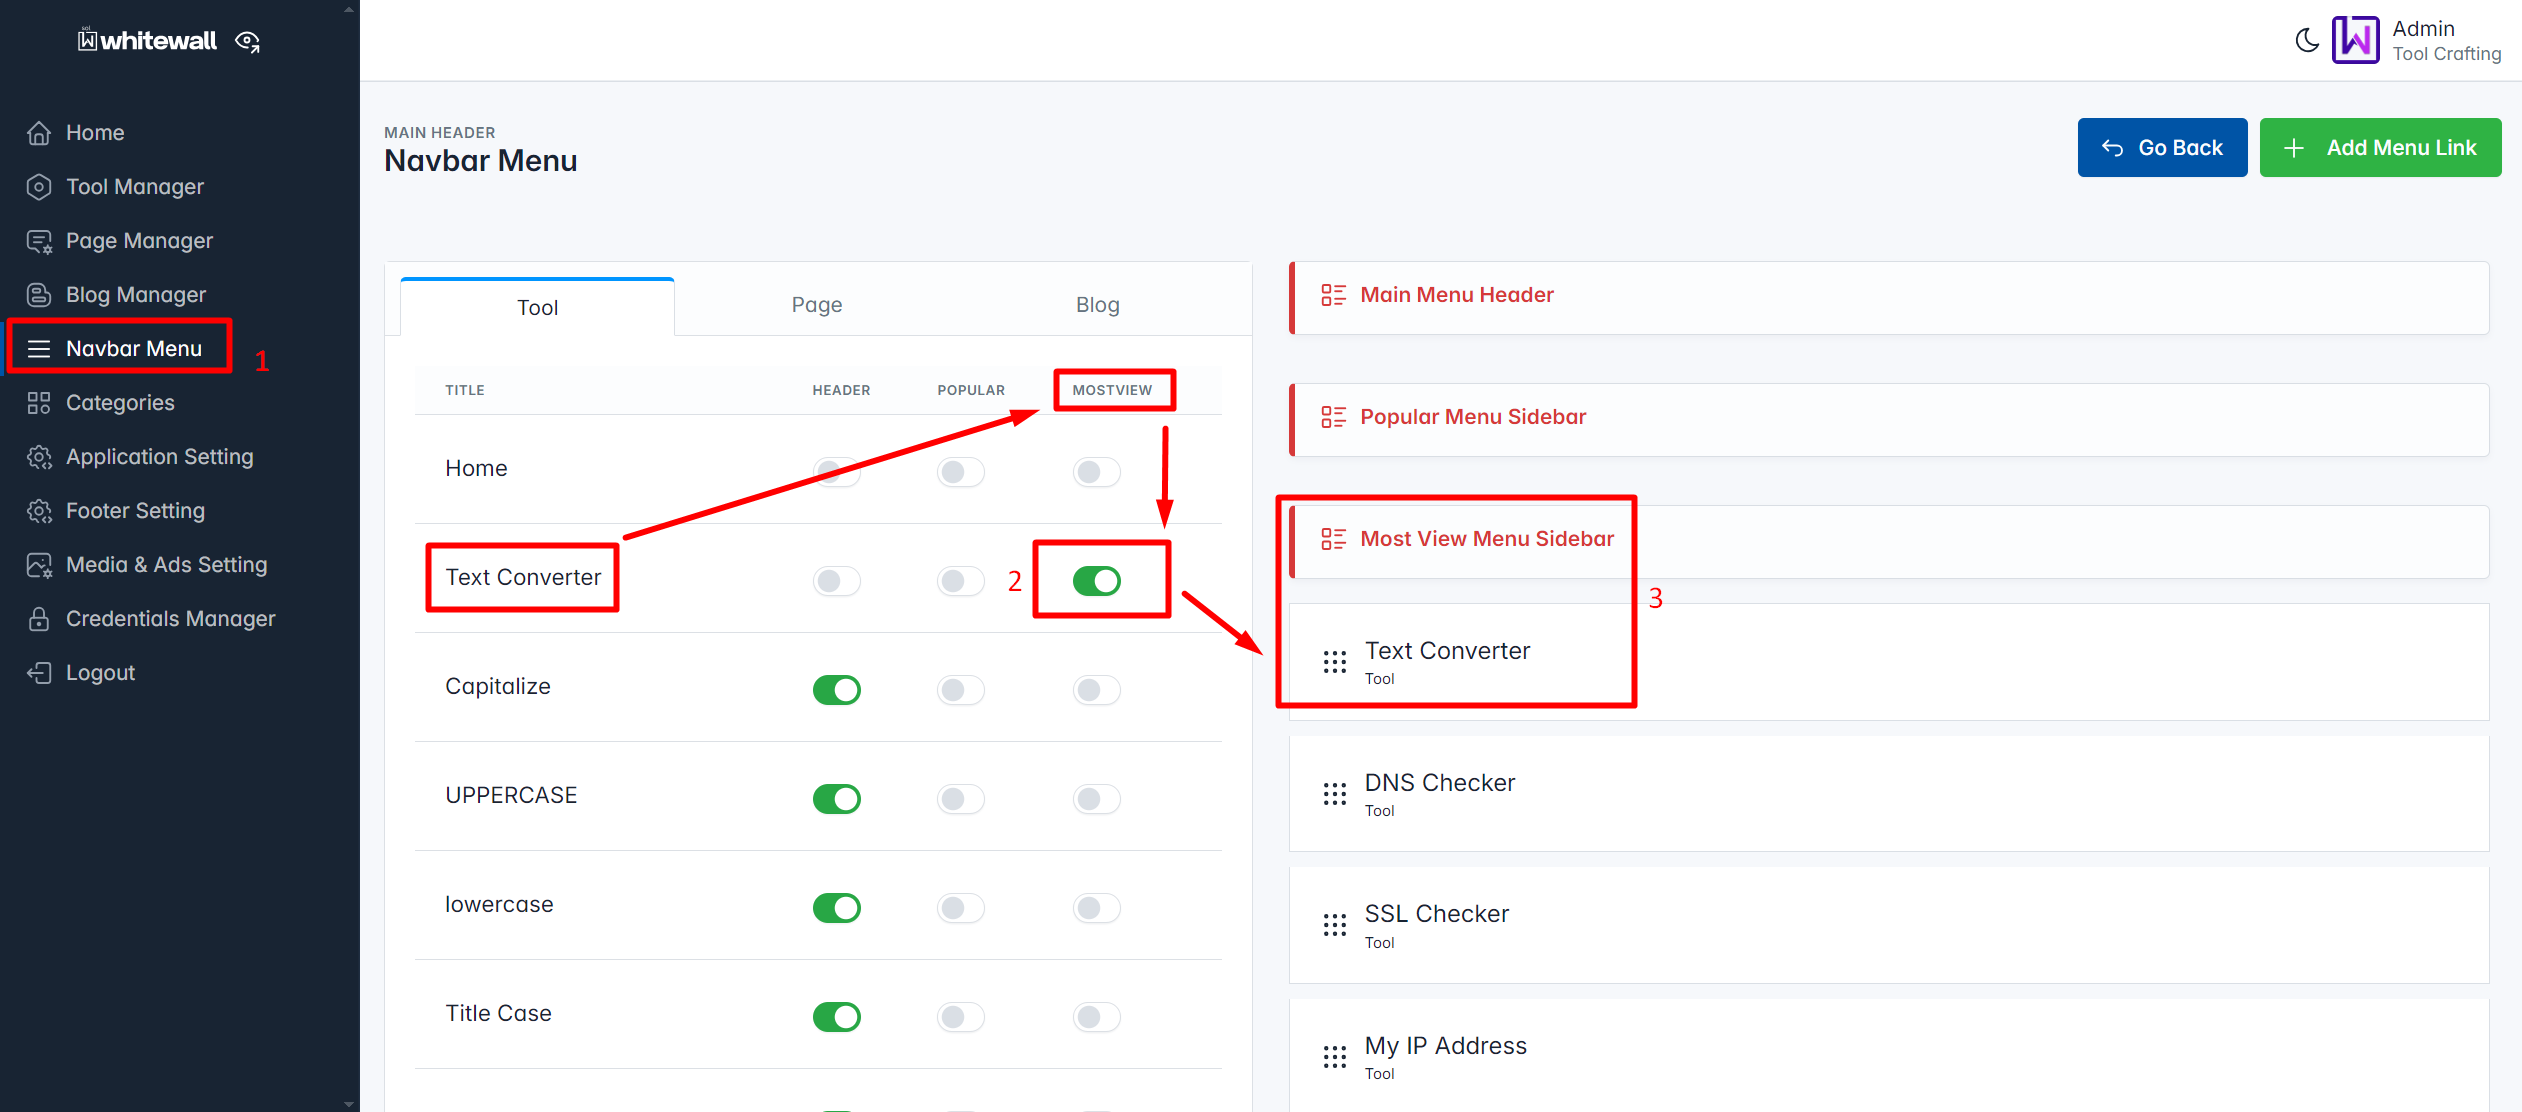The width and height of the screenshot is (2522, 1112).
Task: Enable Popular toggle for Text Converter
Action: [x=961, y=581]
